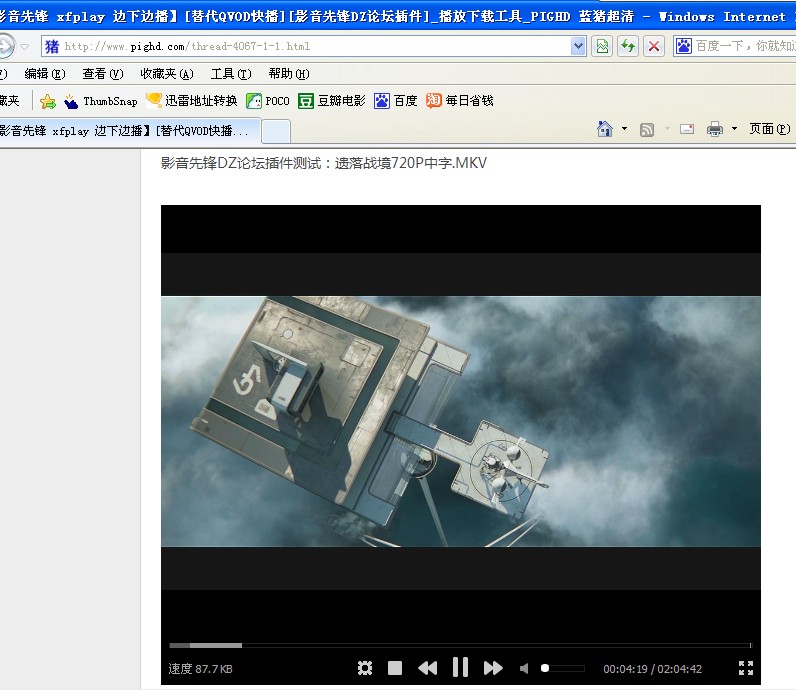Click the RSS feeds icon

[x=647, y=129]
